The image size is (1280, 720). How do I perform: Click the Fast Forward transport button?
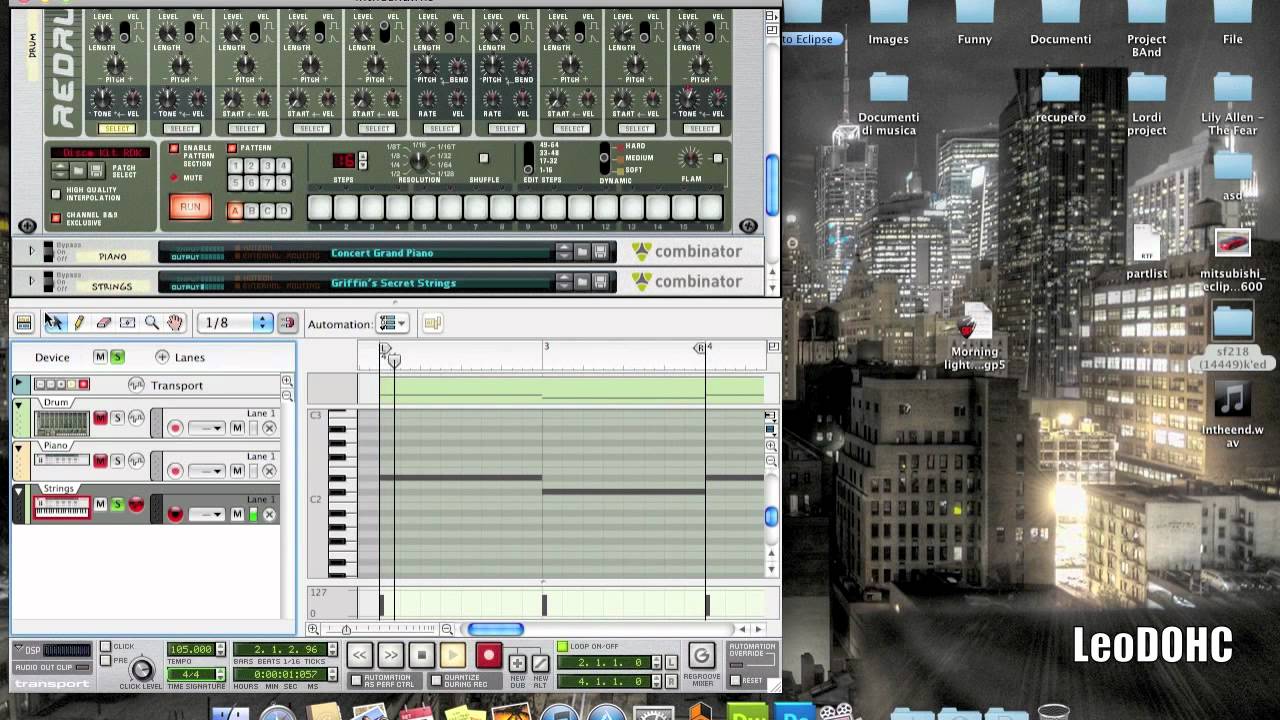pyautogui.click(x=390, y=655)
